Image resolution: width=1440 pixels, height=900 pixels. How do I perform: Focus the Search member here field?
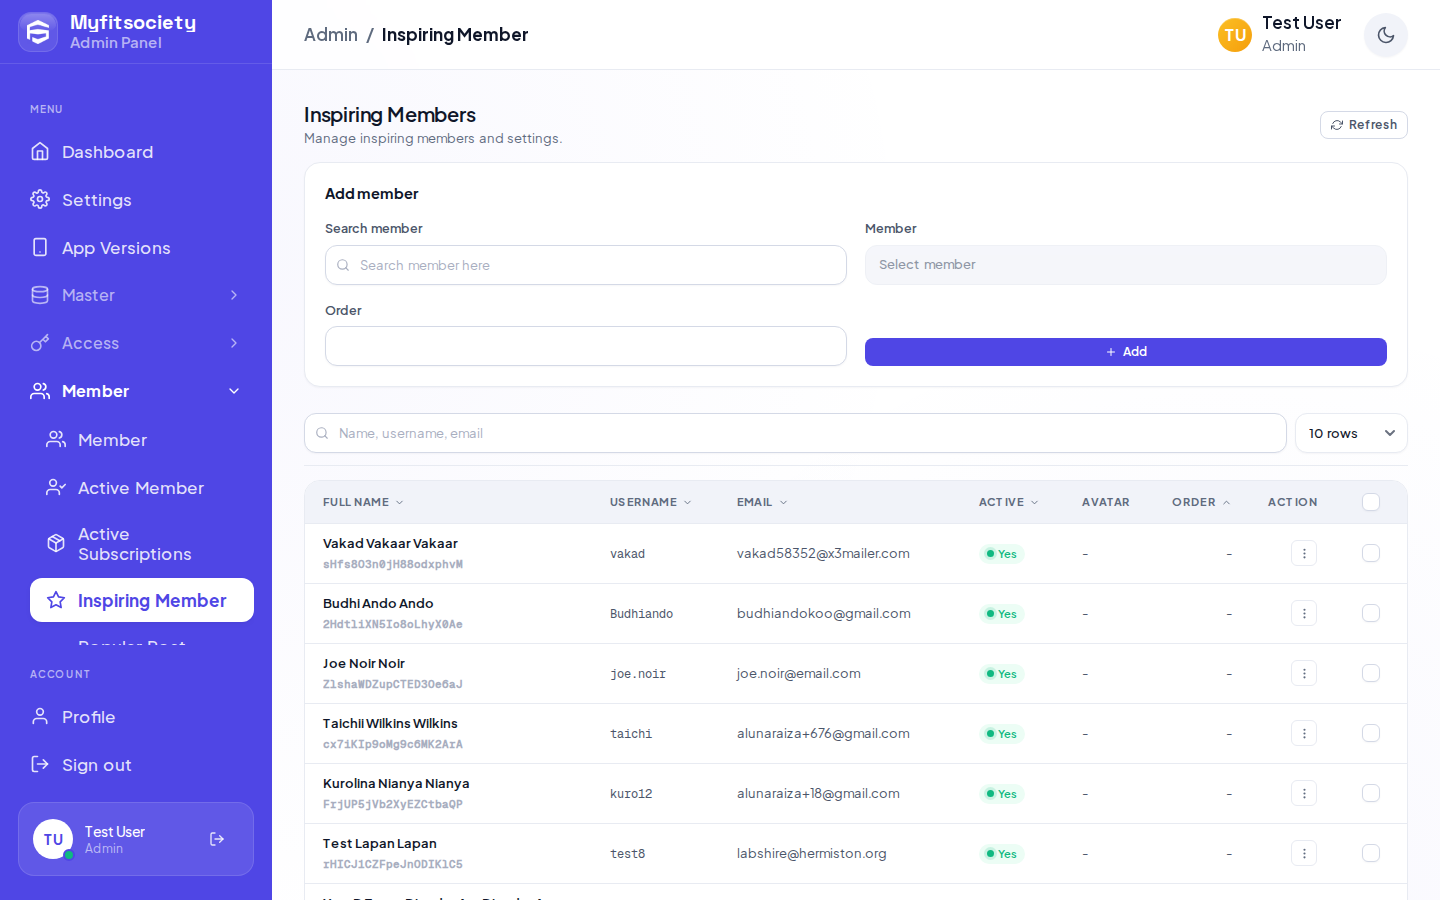[585, 265]
